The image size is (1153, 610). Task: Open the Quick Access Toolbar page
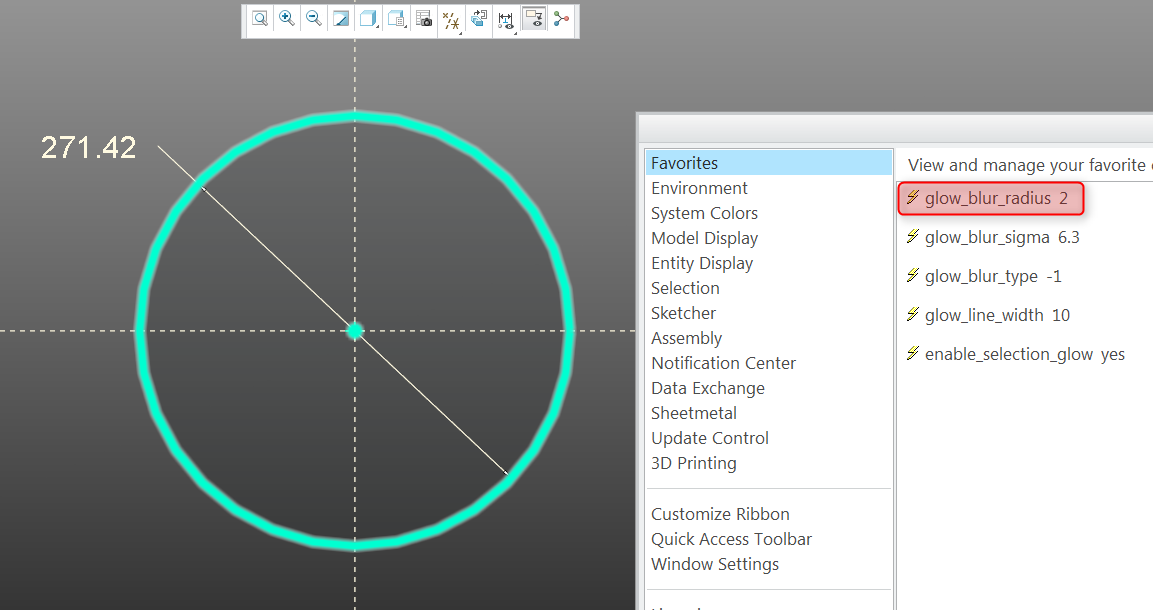(732, 539)
